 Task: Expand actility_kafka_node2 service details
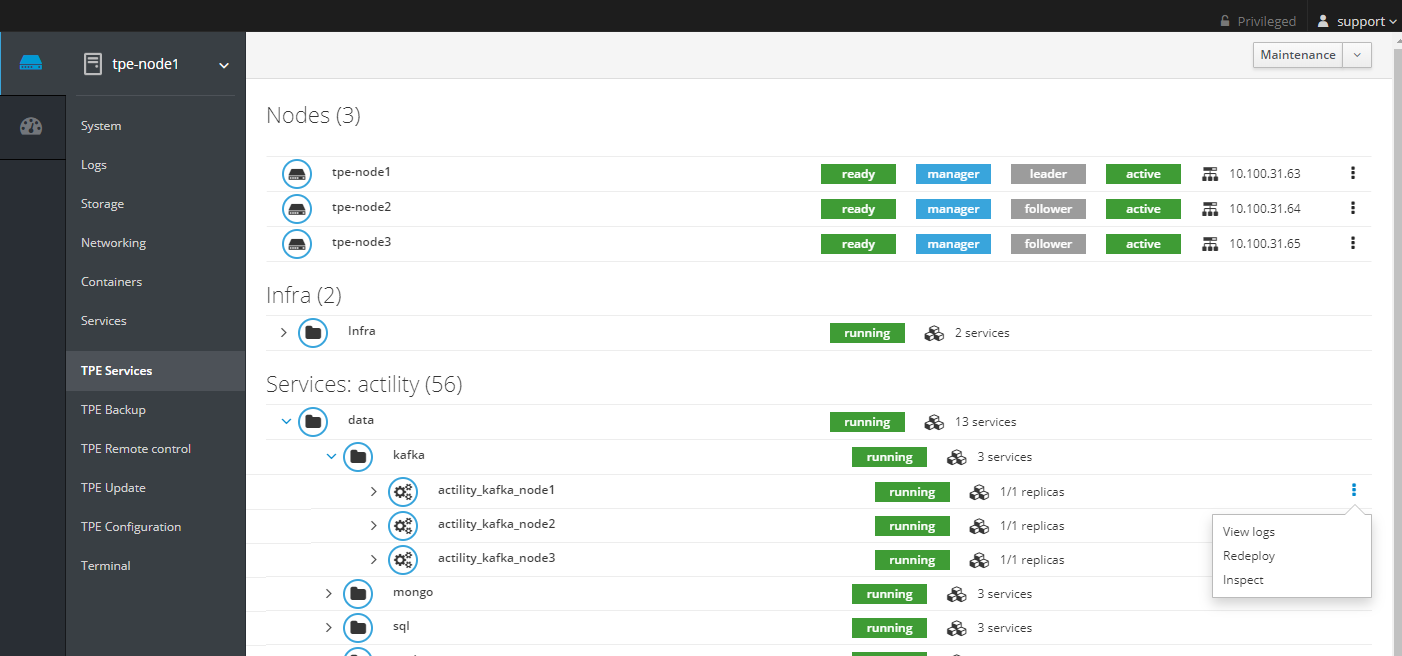click(x=374, y=526)
